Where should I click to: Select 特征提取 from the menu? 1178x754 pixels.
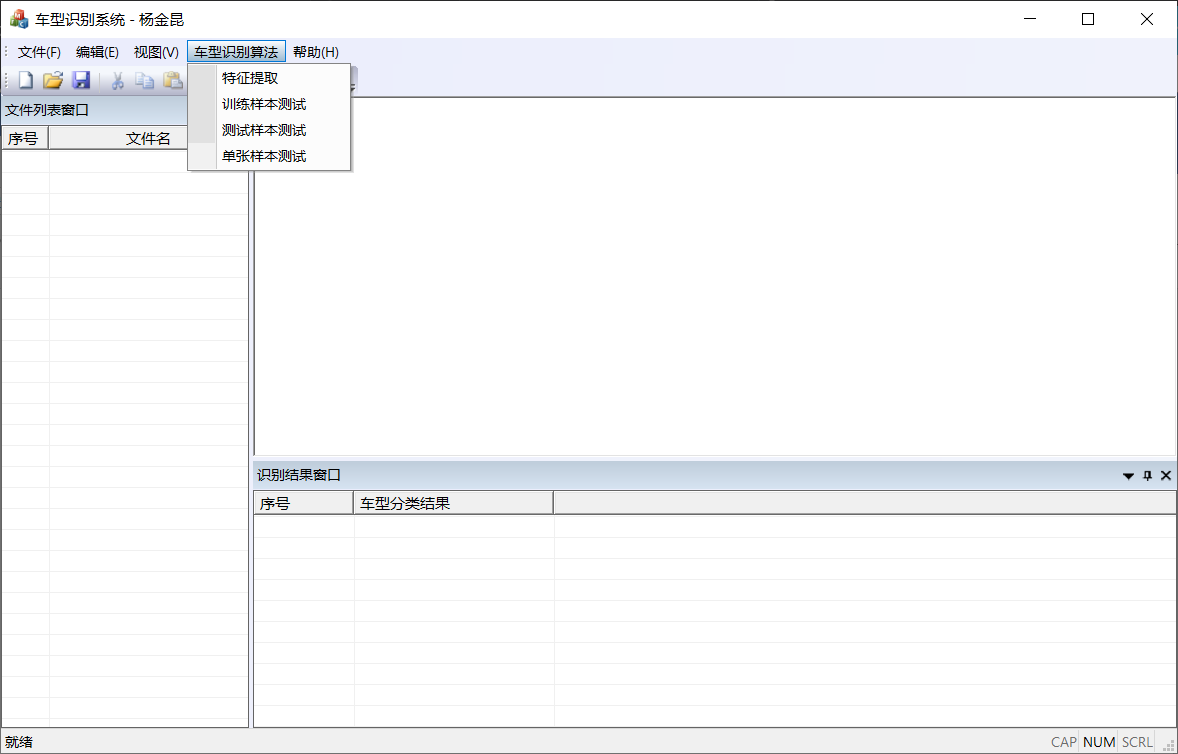pos(269,78)
